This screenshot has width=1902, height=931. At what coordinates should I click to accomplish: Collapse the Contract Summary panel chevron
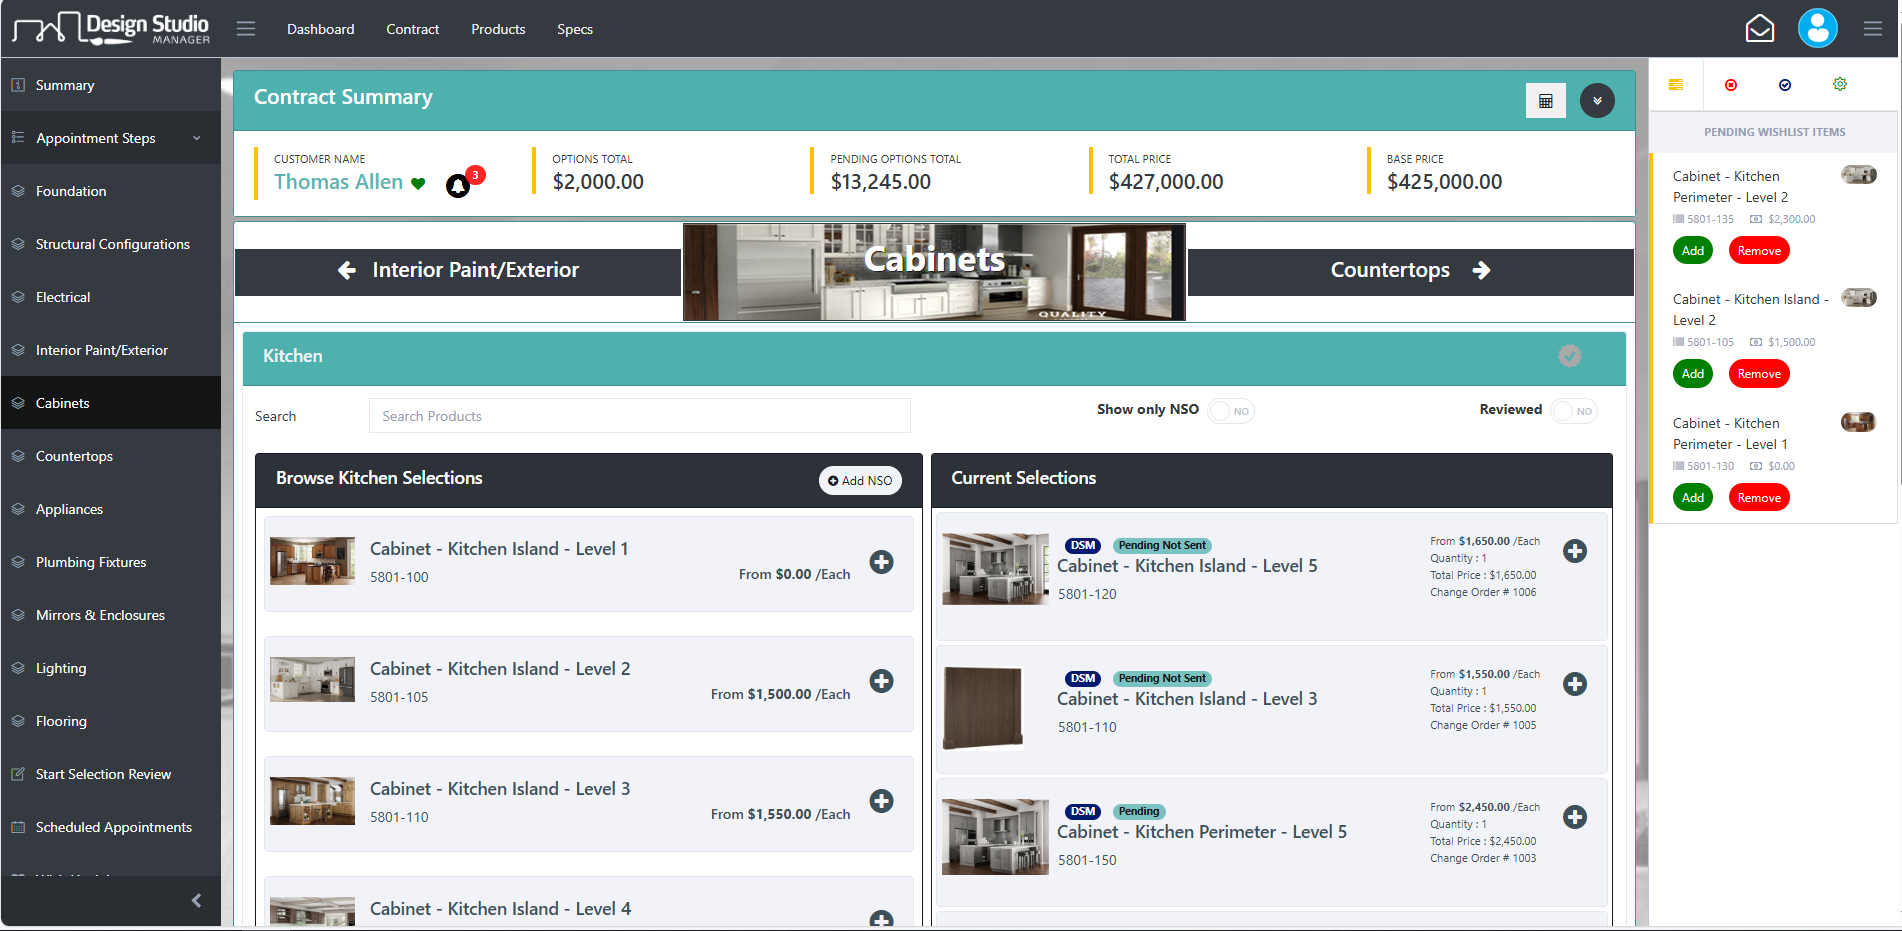click(1596, 101)
